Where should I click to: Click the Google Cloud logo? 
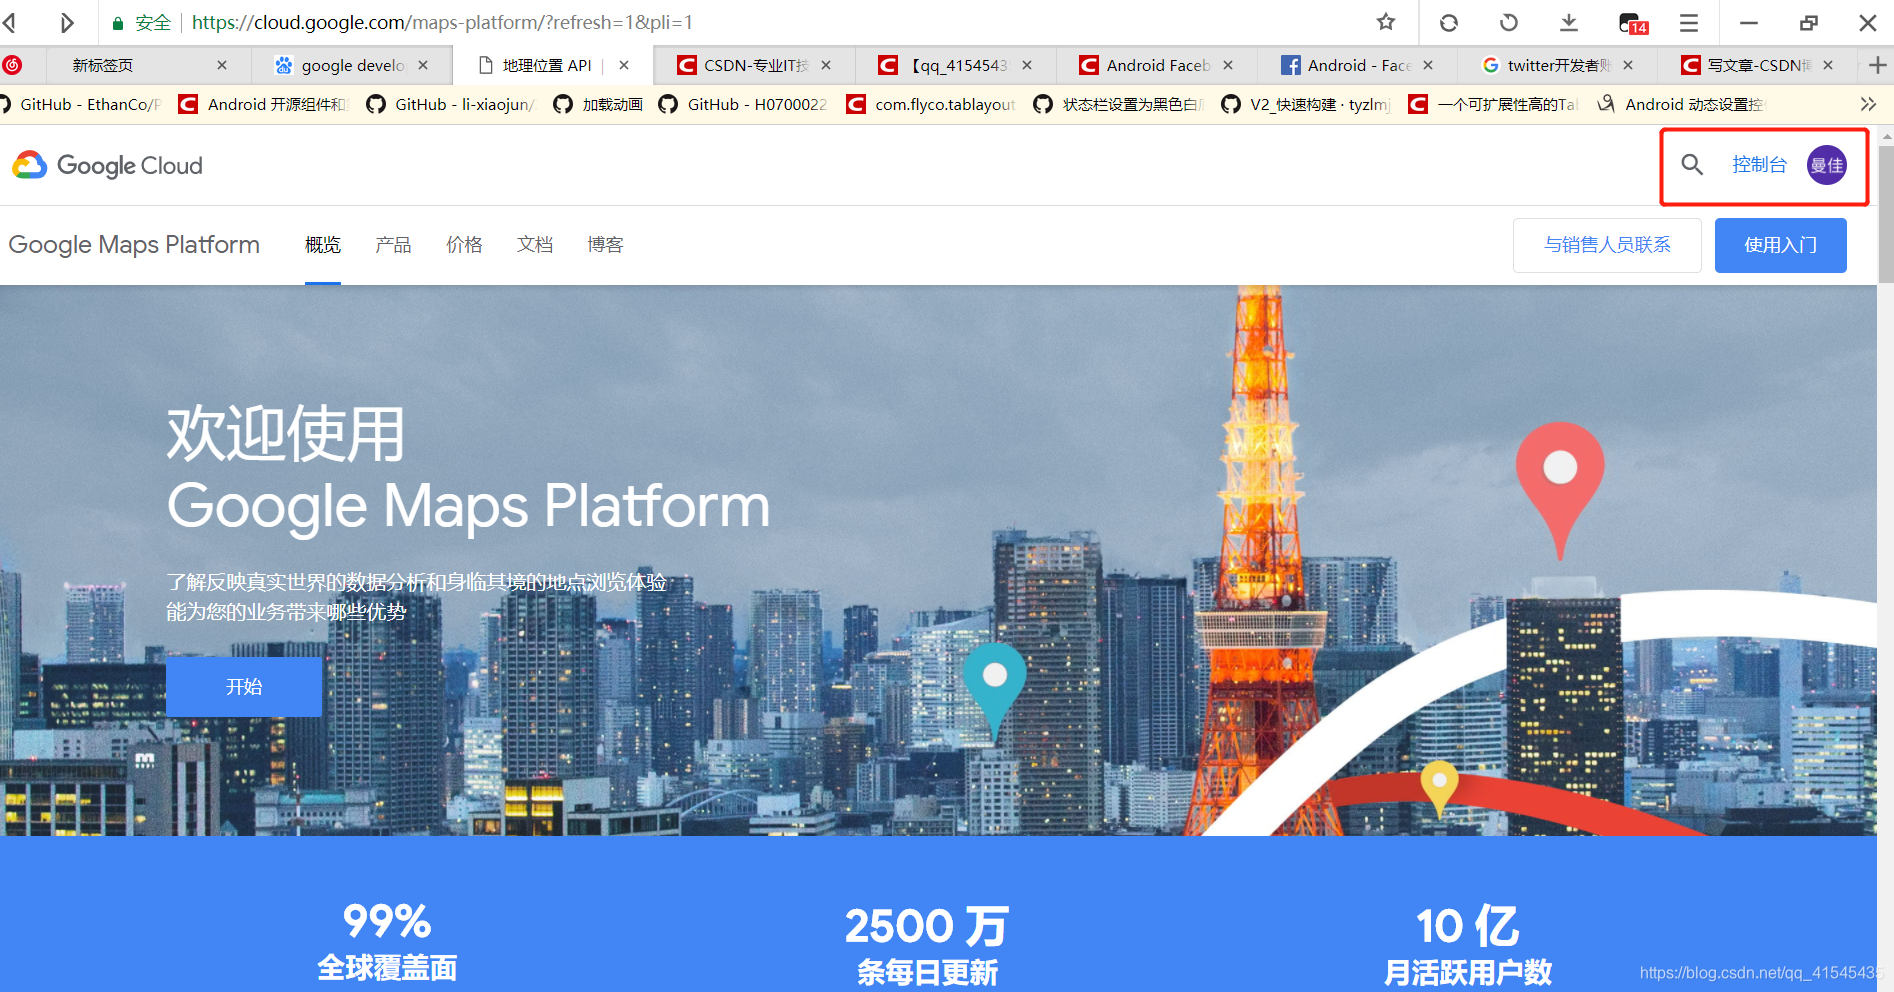(107, 165)
